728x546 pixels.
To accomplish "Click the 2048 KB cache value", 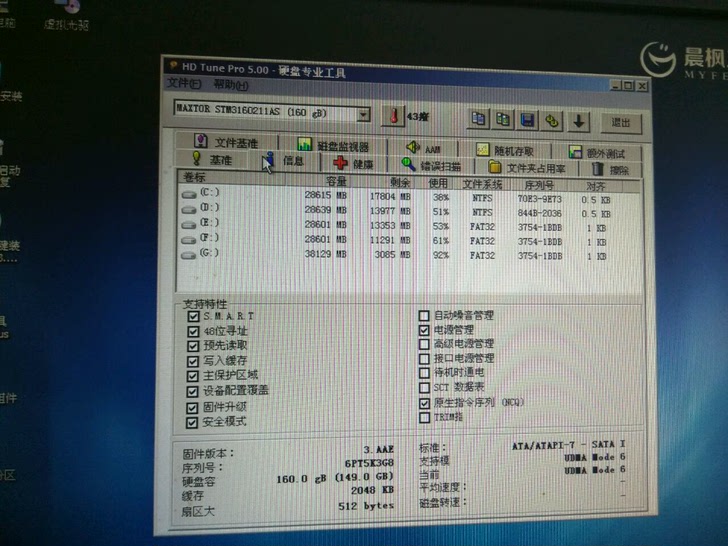I will (372, 490).
